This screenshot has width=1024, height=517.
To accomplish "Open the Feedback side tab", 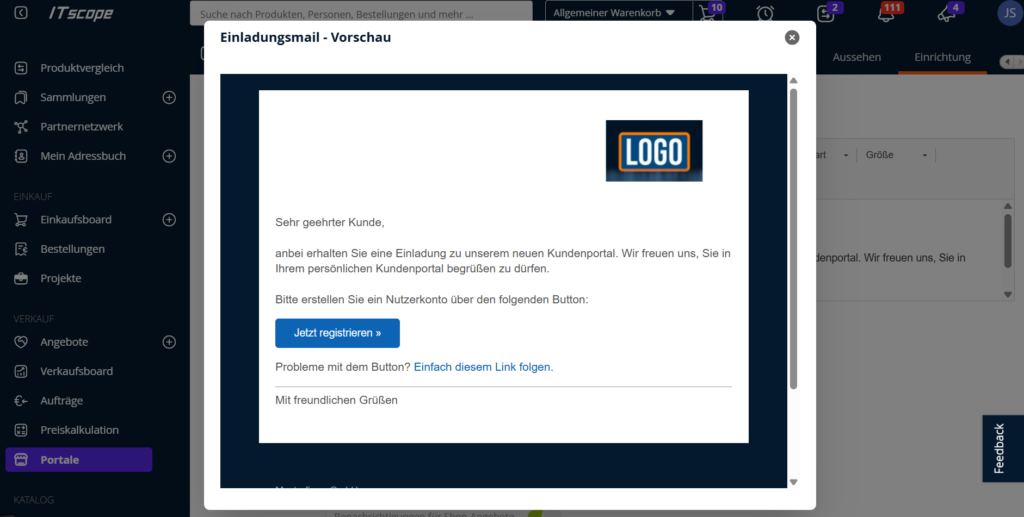I will (x=1000, y=448).
